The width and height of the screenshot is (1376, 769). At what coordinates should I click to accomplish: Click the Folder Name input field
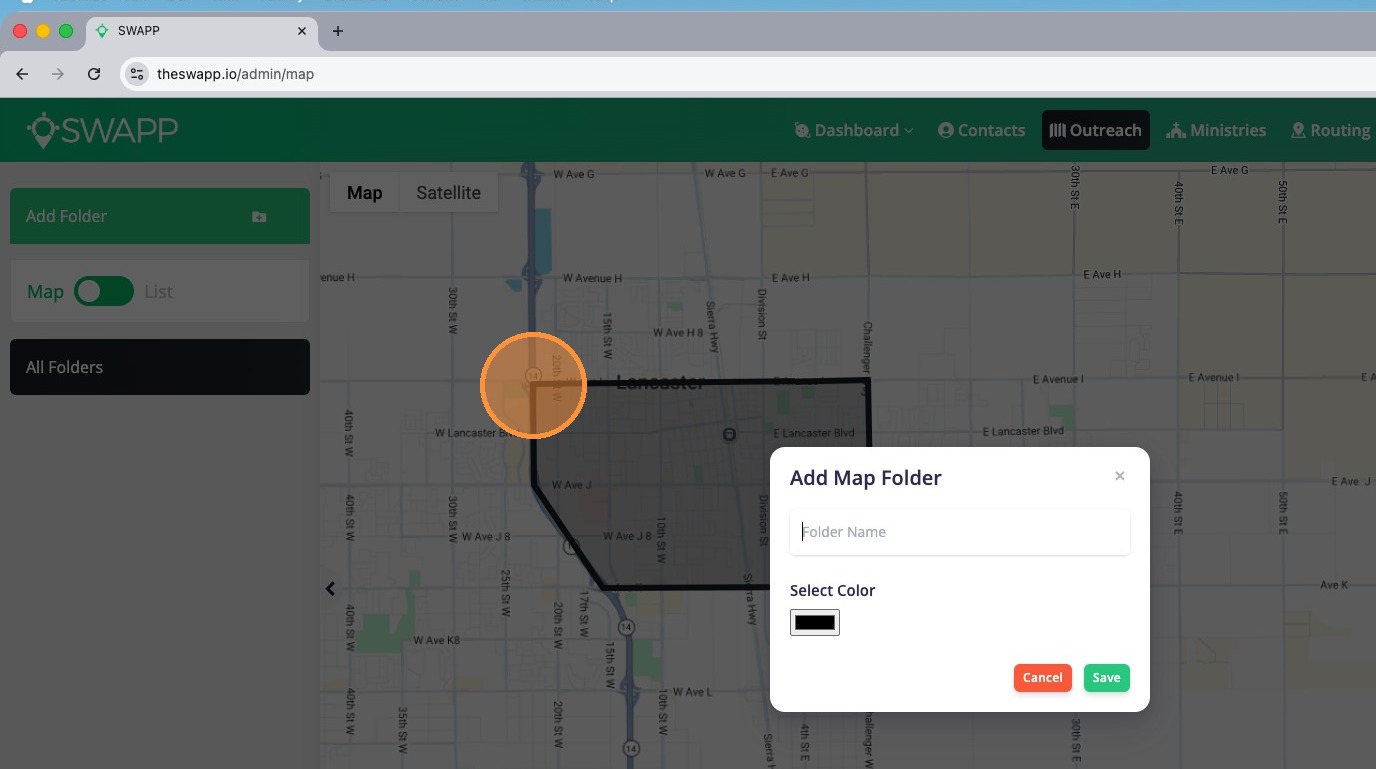960,532
